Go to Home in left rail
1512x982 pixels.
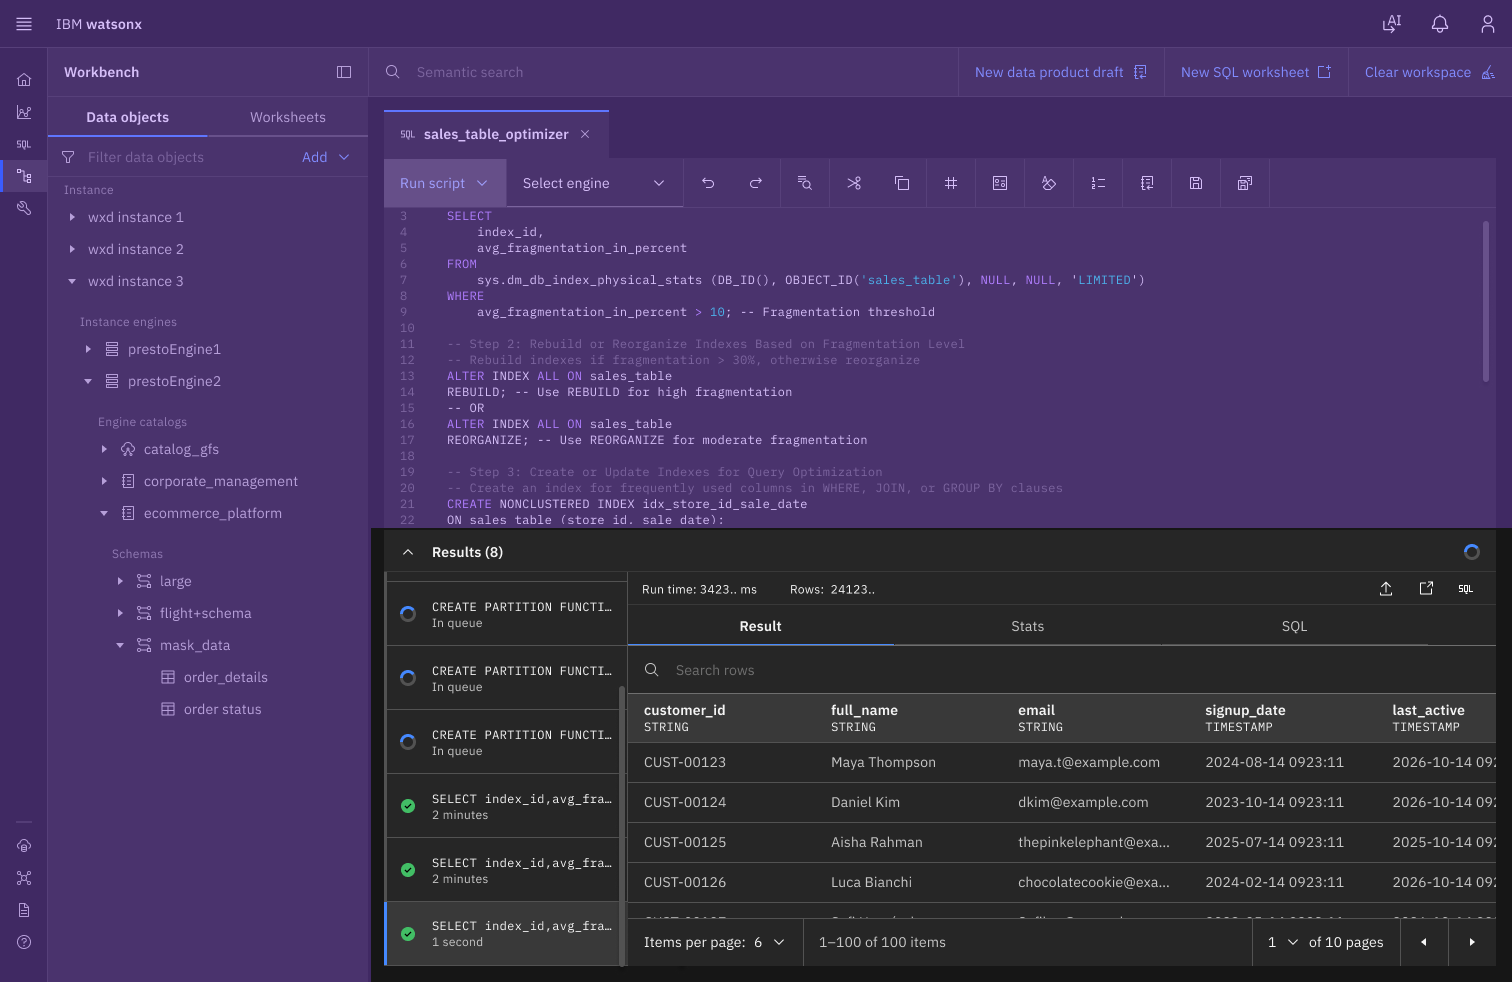(24, 80)
